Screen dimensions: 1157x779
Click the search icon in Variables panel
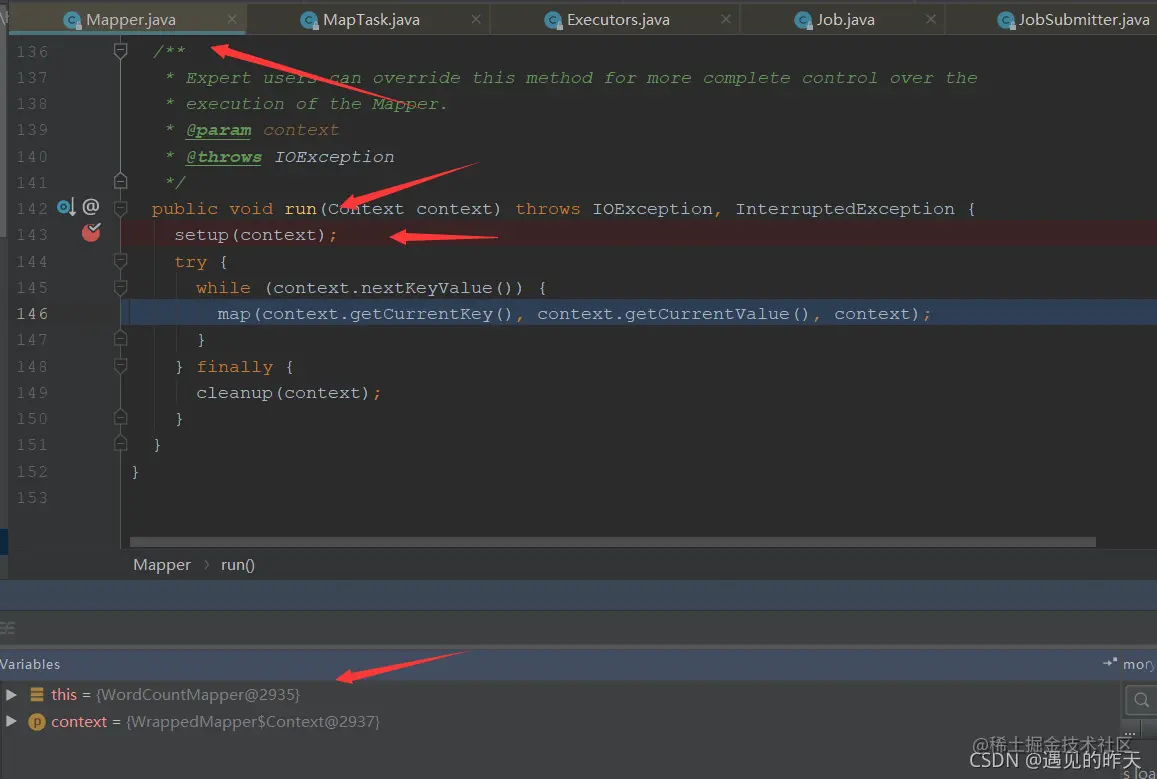tap(1141, 699)
